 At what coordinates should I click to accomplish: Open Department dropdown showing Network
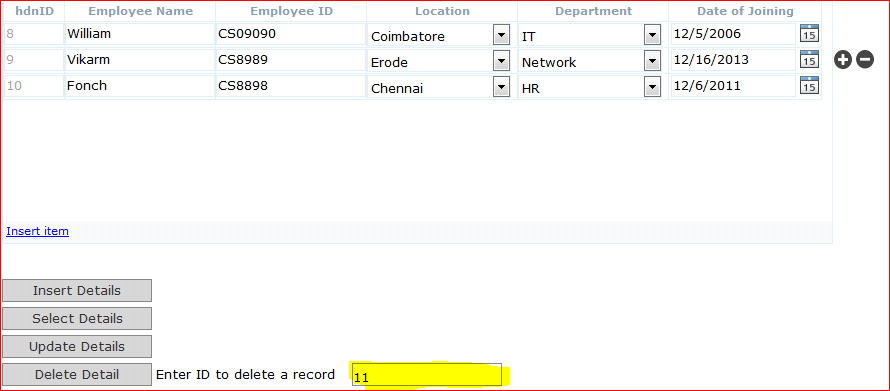coord(652,62)
